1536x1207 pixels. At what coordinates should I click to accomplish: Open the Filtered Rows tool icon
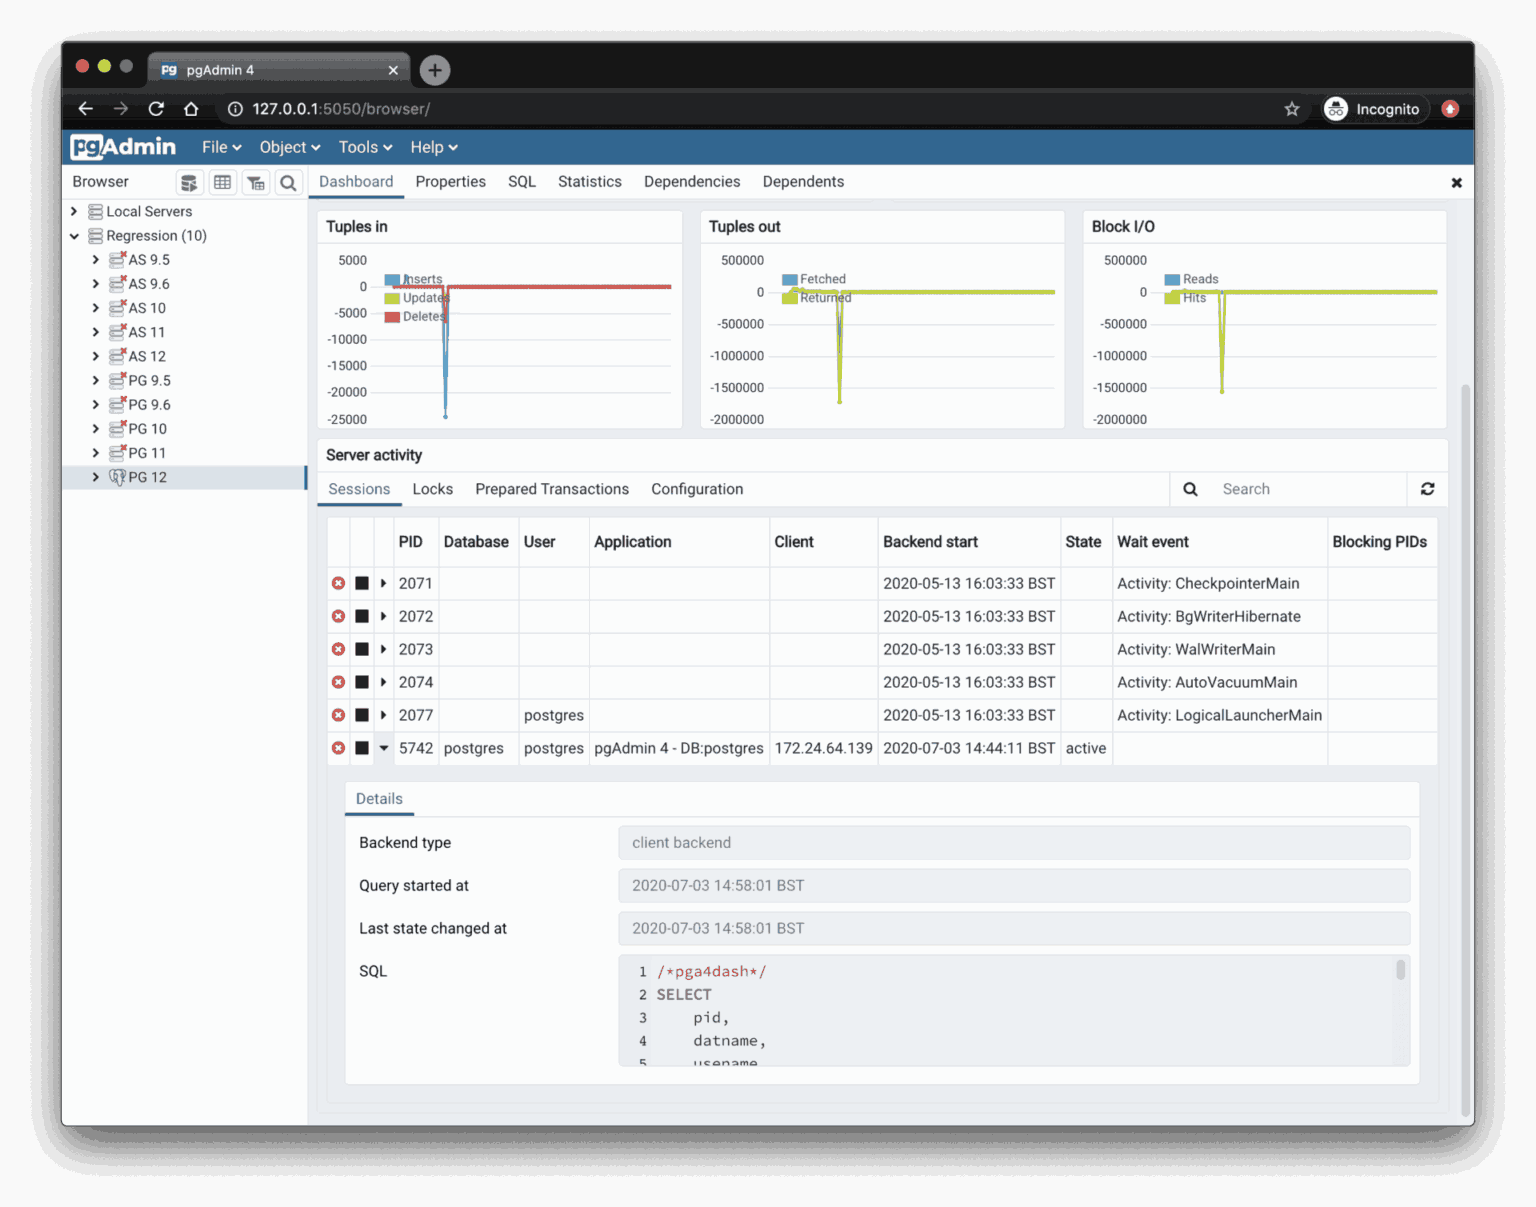tap(255, 182)
